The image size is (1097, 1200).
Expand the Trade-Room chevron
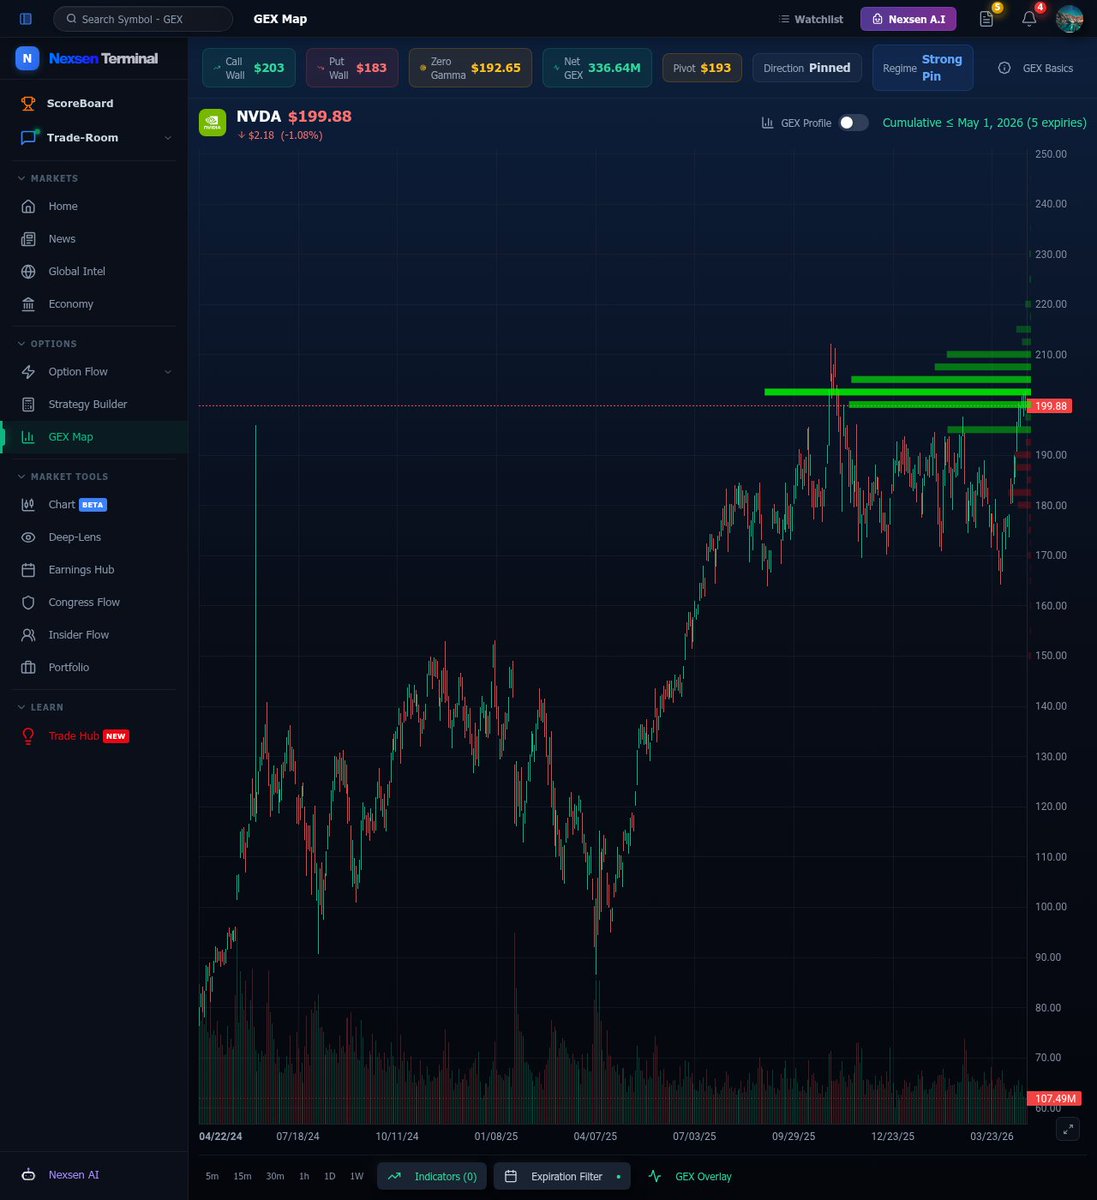coord(168,138)
